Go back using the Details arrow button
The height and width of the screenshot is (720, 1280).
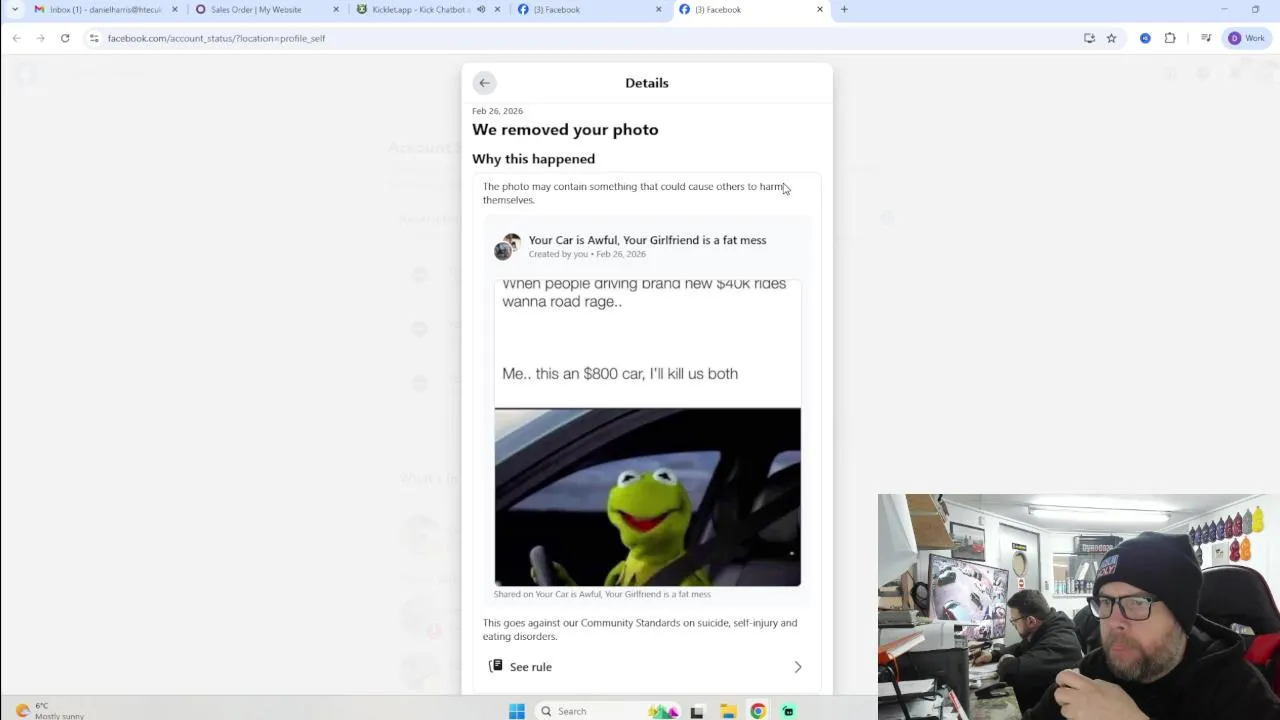pos(484,83)
